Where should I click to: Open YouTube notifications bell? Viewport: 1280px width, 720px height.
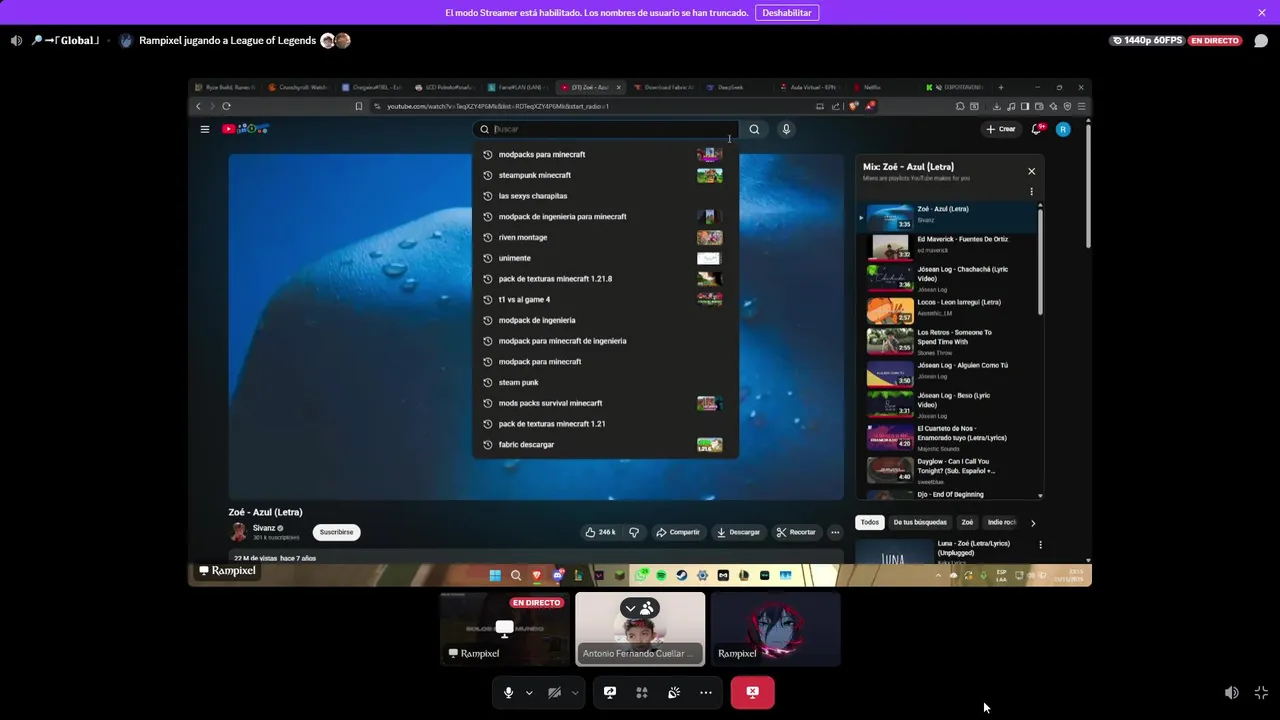coord(1038,129)
